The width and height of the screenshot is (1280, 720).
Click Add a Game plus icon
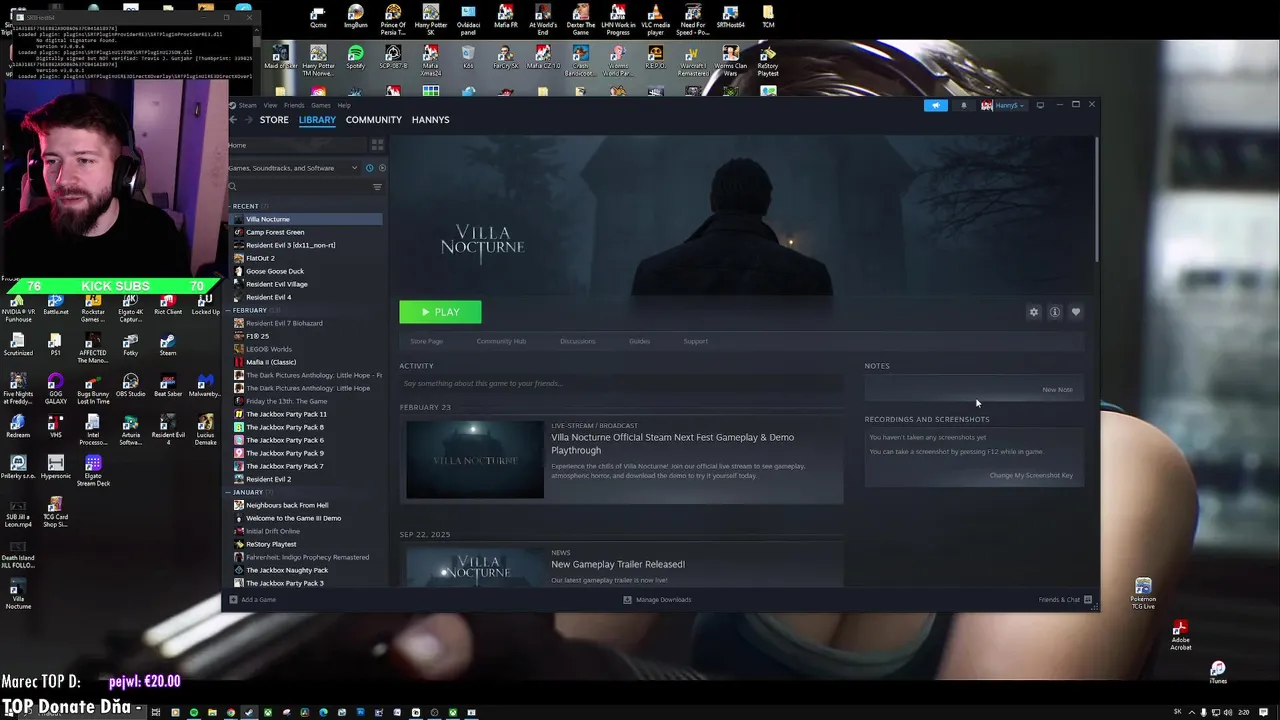233,600
